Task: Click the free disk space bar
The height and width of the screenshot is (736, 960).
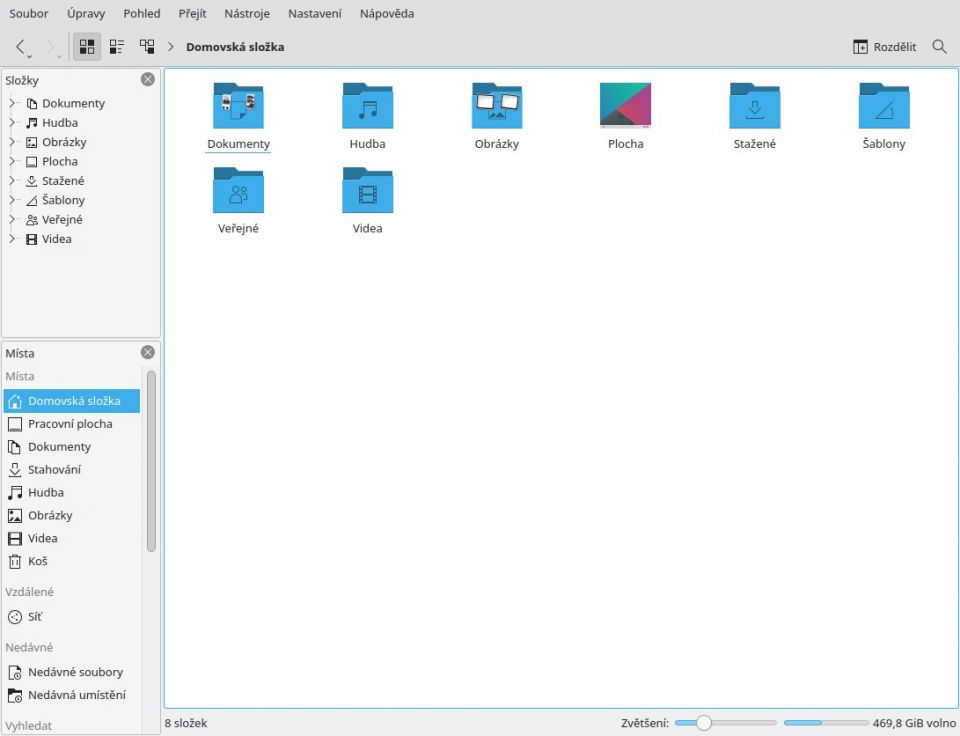Action: click(x=826, y=723)
